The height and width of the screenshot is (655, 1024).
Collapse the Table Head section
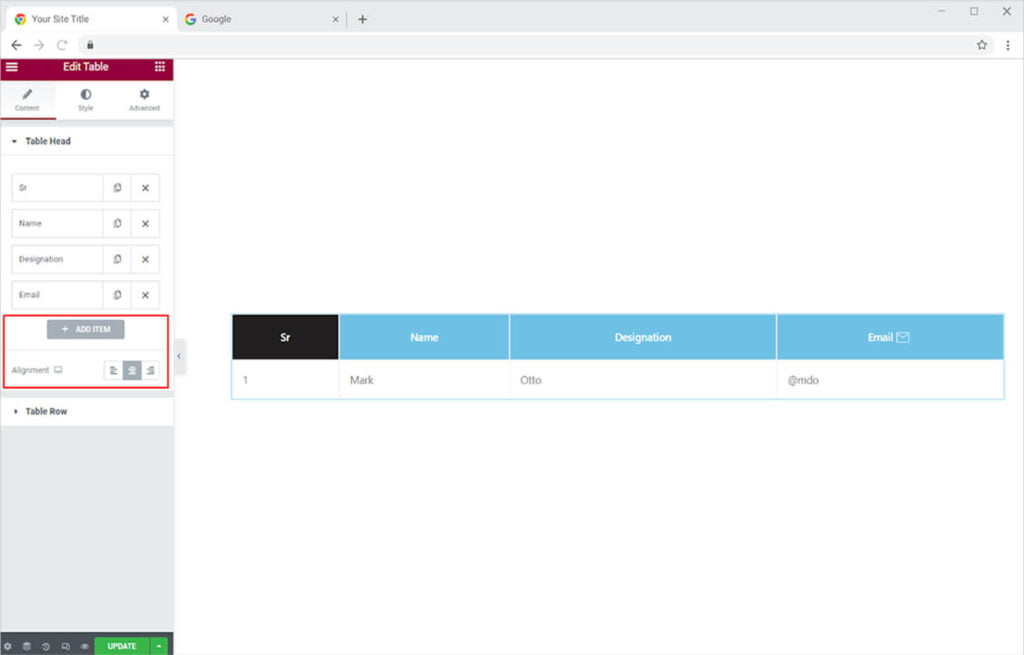click(47, 142)
